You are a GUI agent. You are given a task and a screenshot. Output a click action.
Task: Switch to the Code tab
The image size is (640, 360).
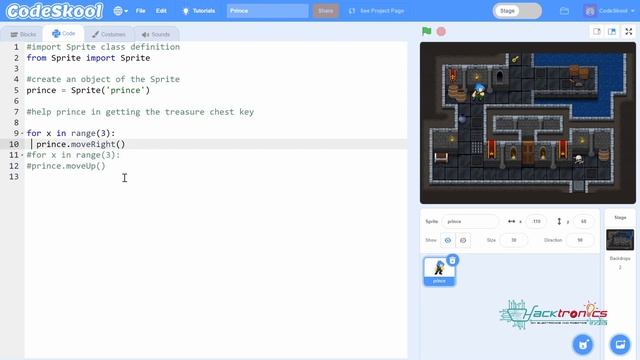point(64,33)
